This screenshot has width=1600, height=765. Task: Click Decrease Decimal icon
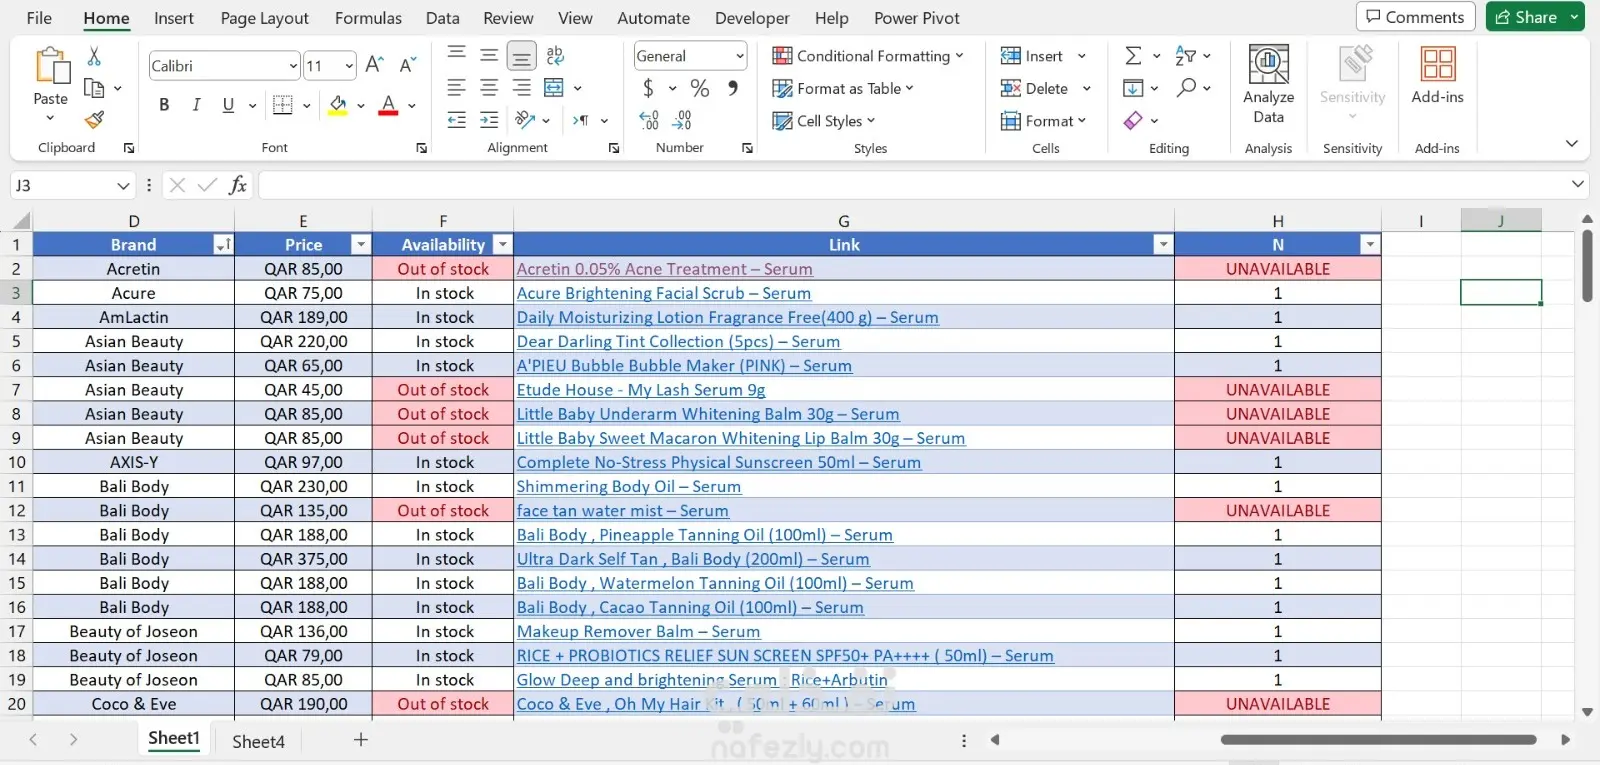[x=682, y=120]
